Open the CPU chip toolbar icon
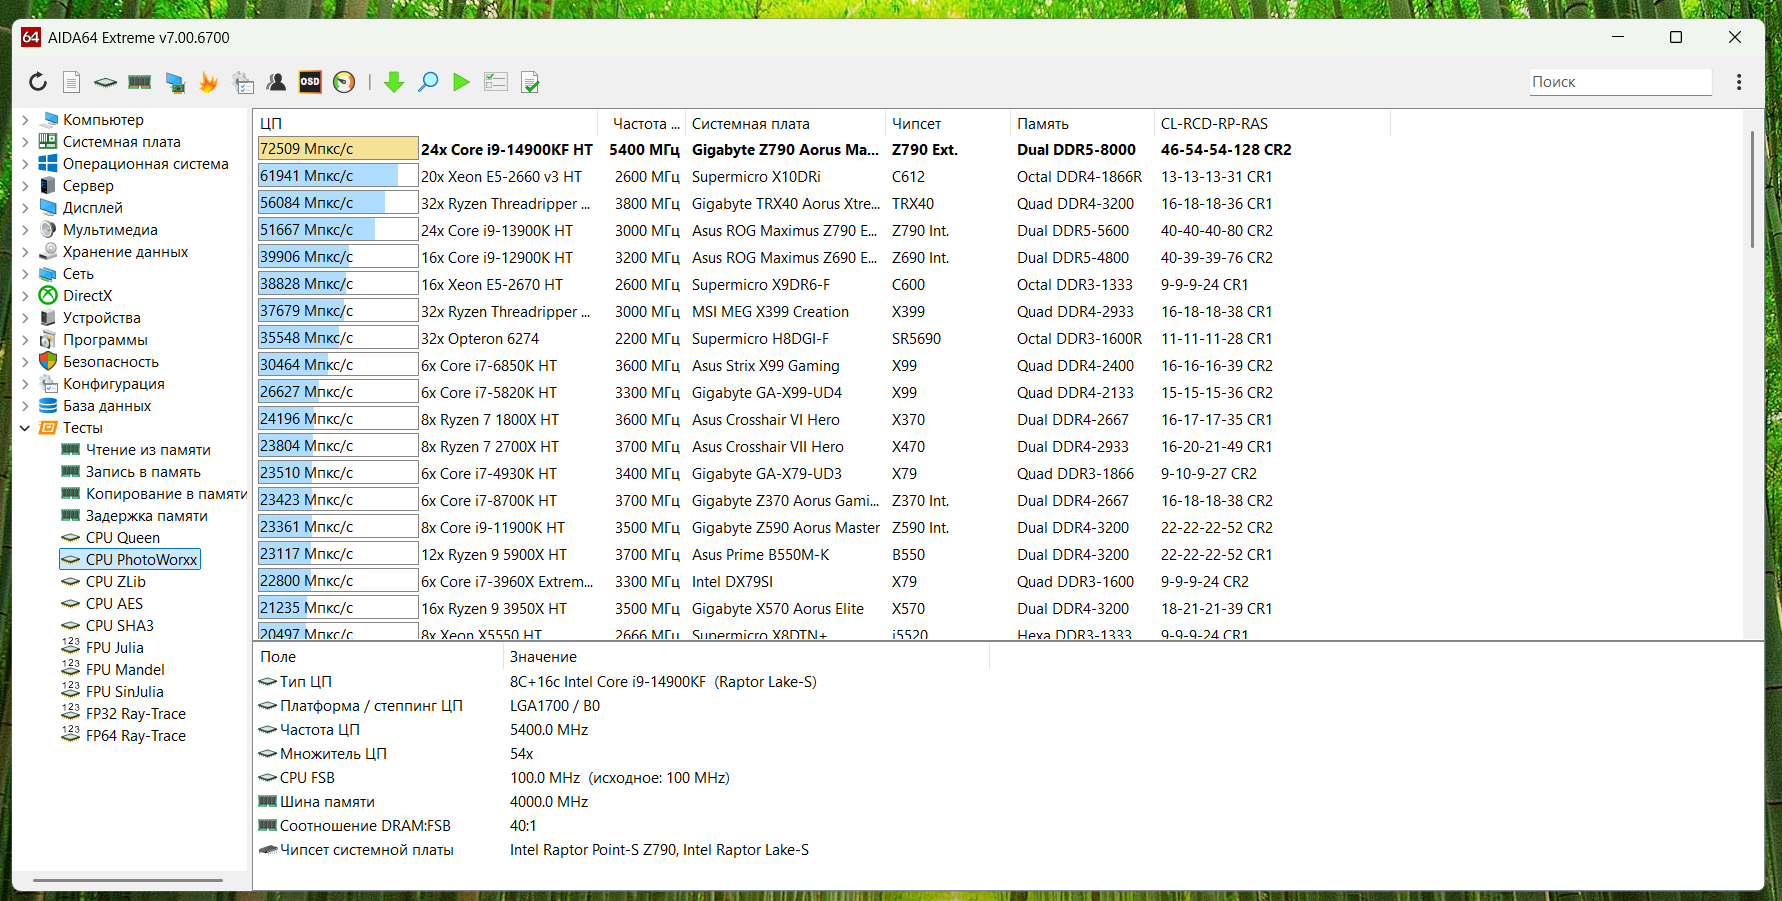 pos(105,82)
